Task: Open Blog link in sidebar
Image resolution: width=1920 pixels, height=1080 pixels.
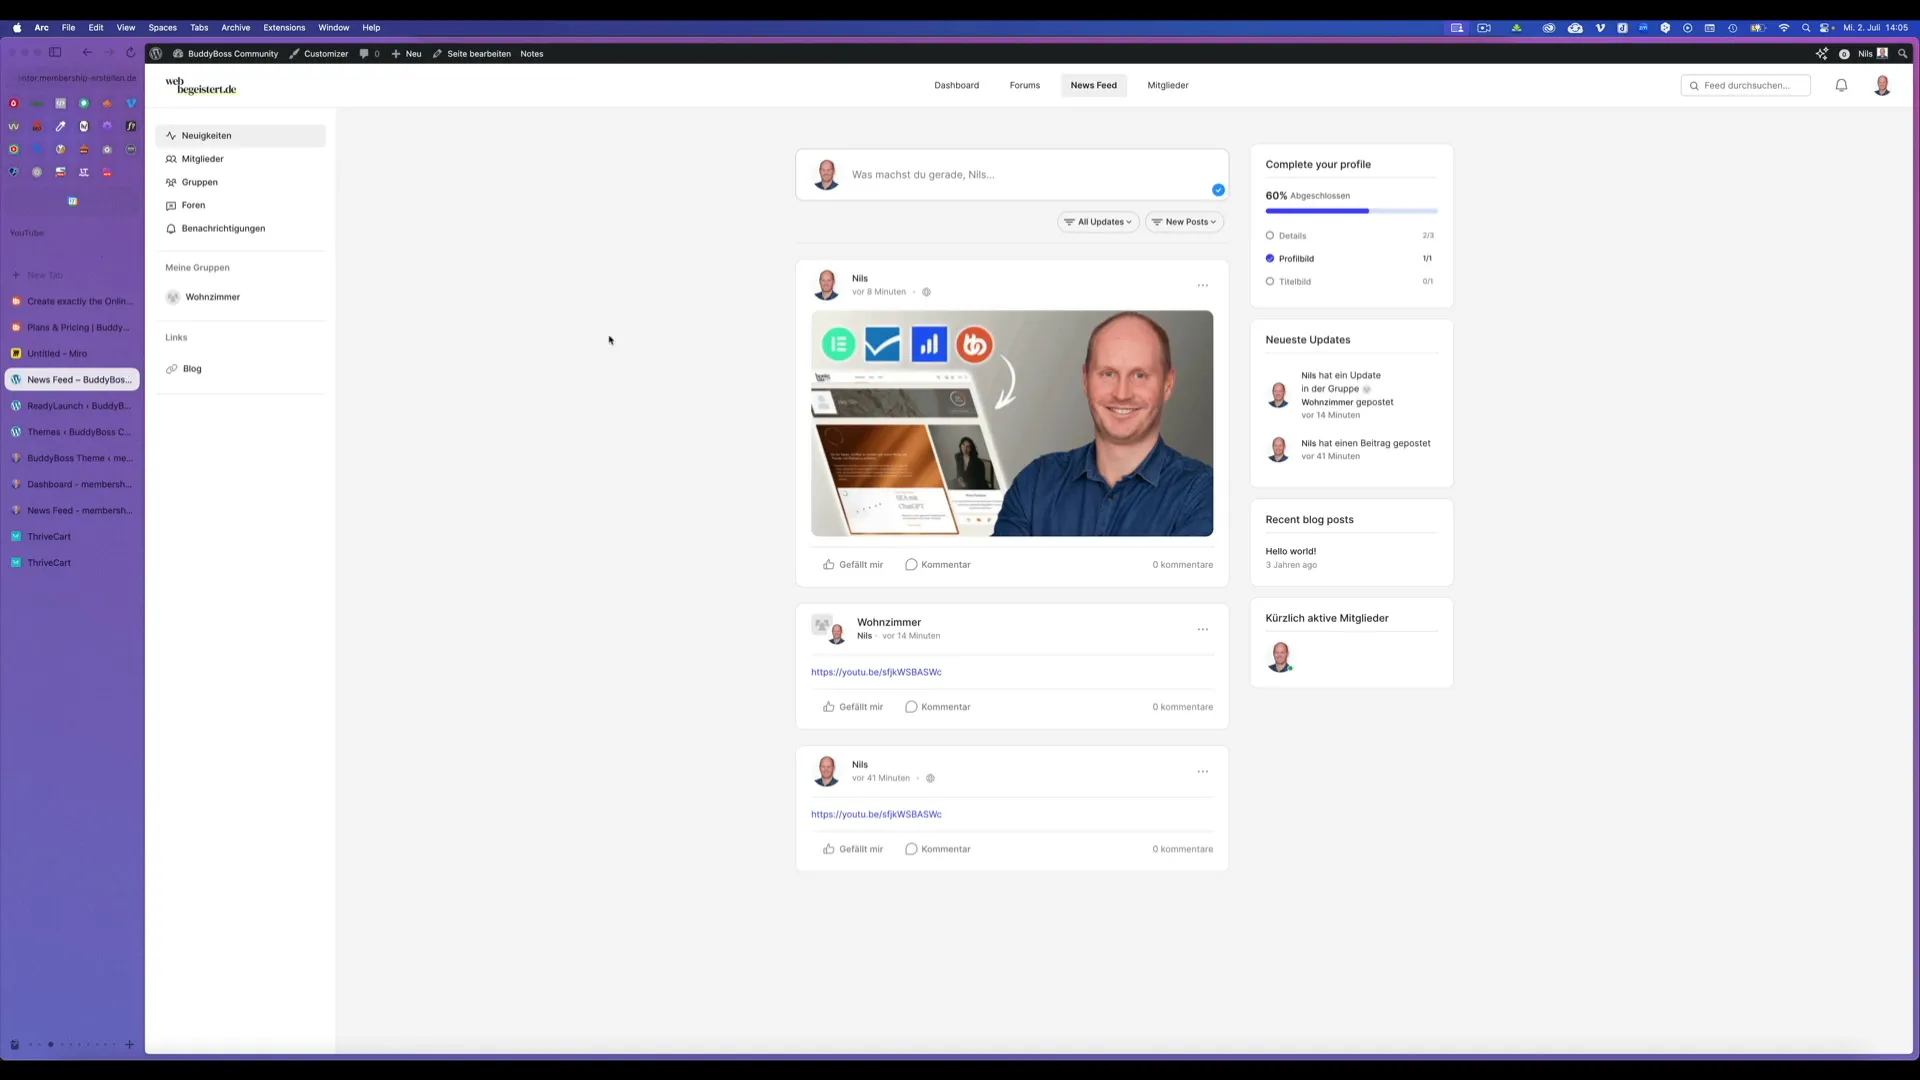Action: tap(192, 369)
